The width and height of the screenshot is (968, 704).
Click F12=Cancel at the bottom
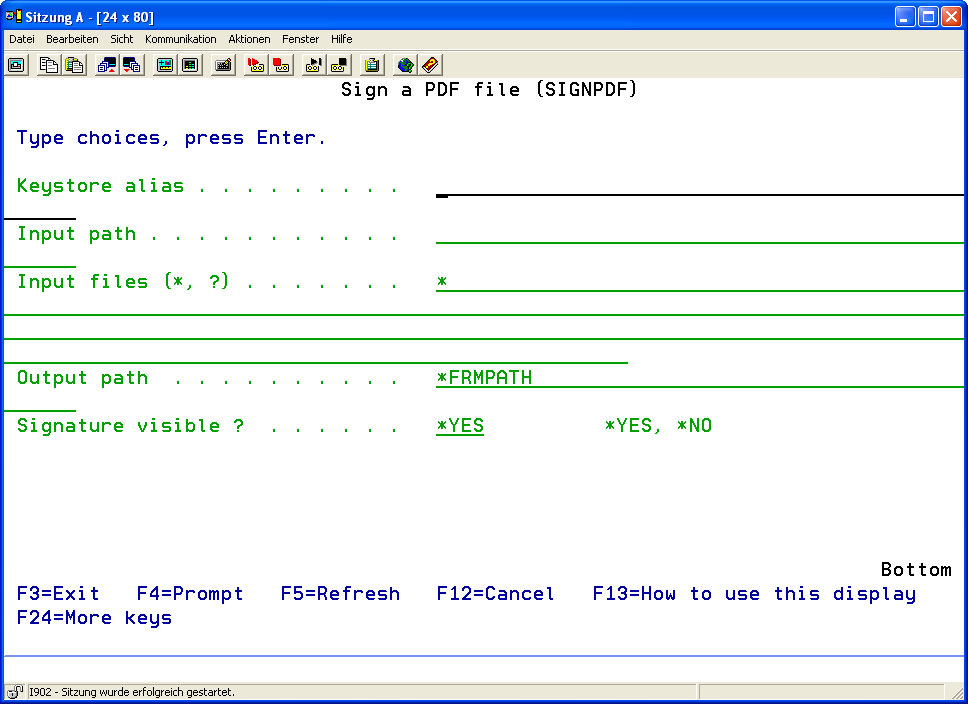click(x=495, y=594)
